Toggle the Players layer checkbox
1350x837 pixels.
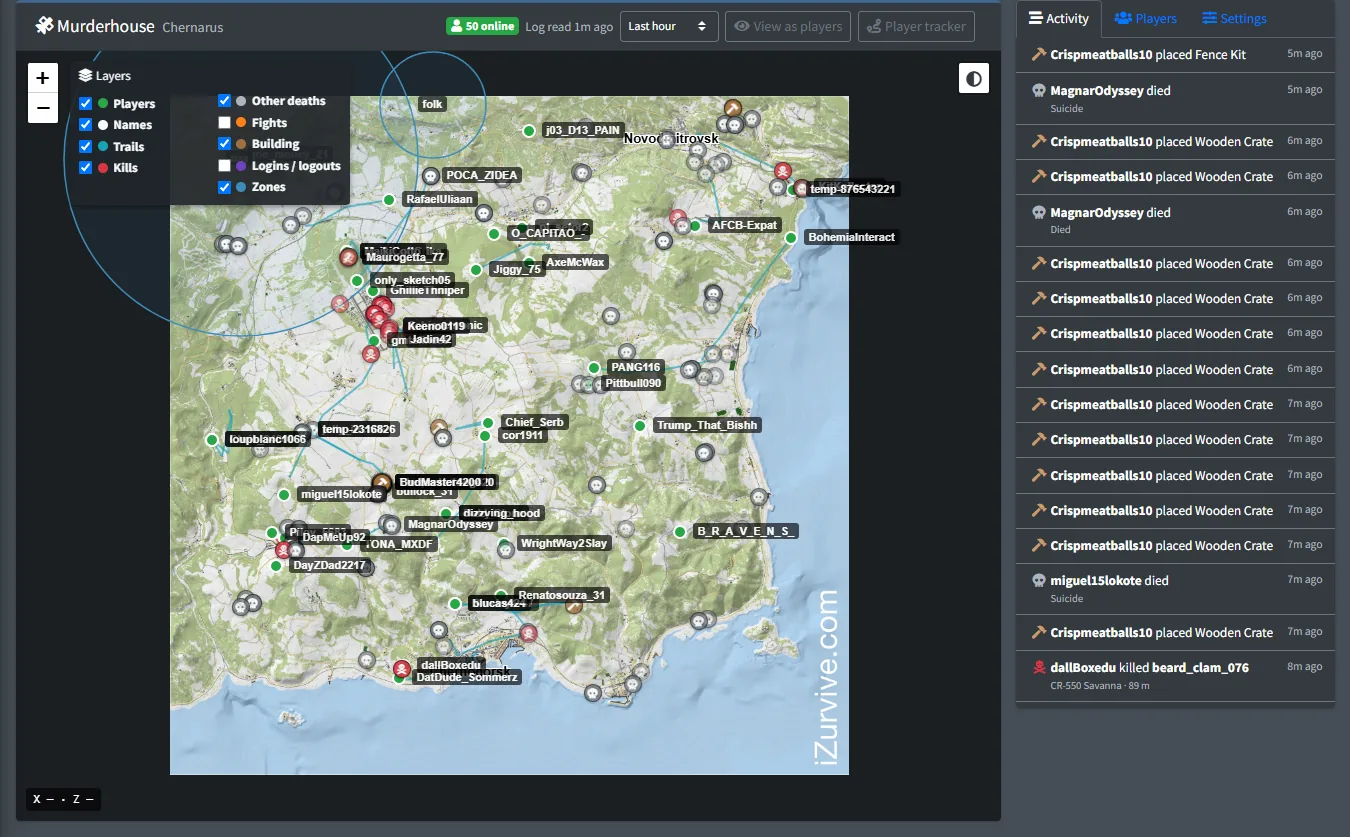click(86, 104)
